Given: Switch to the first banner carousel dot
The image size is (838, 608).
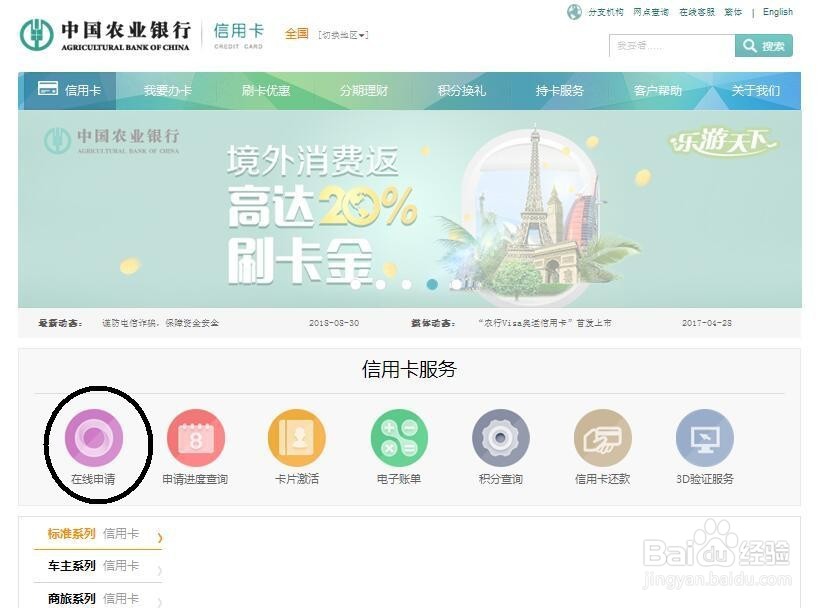Looking at the screenshot, I should pos(355,285).
